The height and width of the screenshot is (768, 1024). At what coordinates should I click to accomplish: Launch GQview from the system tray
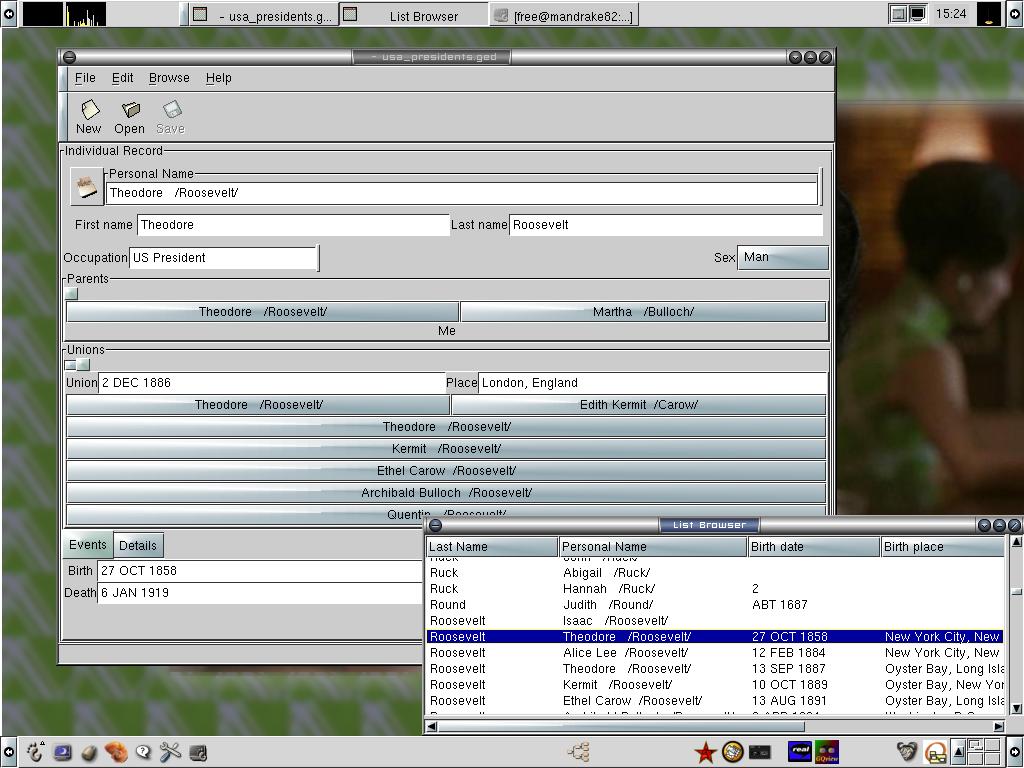coord(826,752)
